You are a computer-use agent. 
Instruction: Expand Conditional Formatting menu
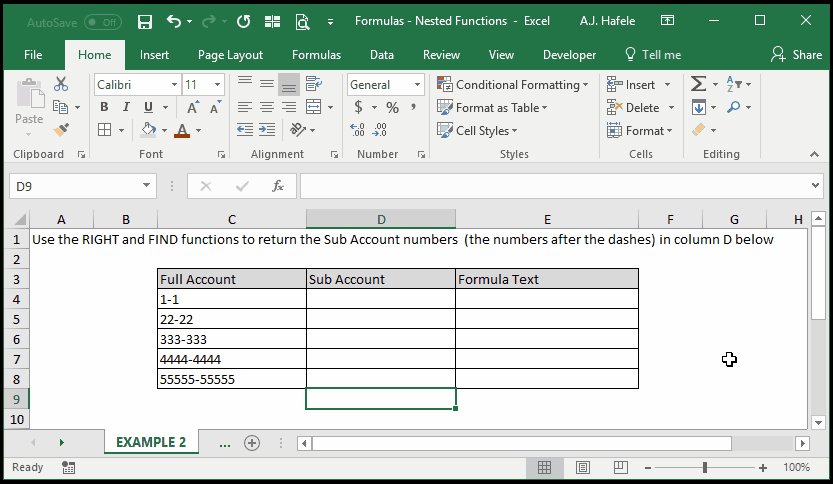(x=513, y=84)
